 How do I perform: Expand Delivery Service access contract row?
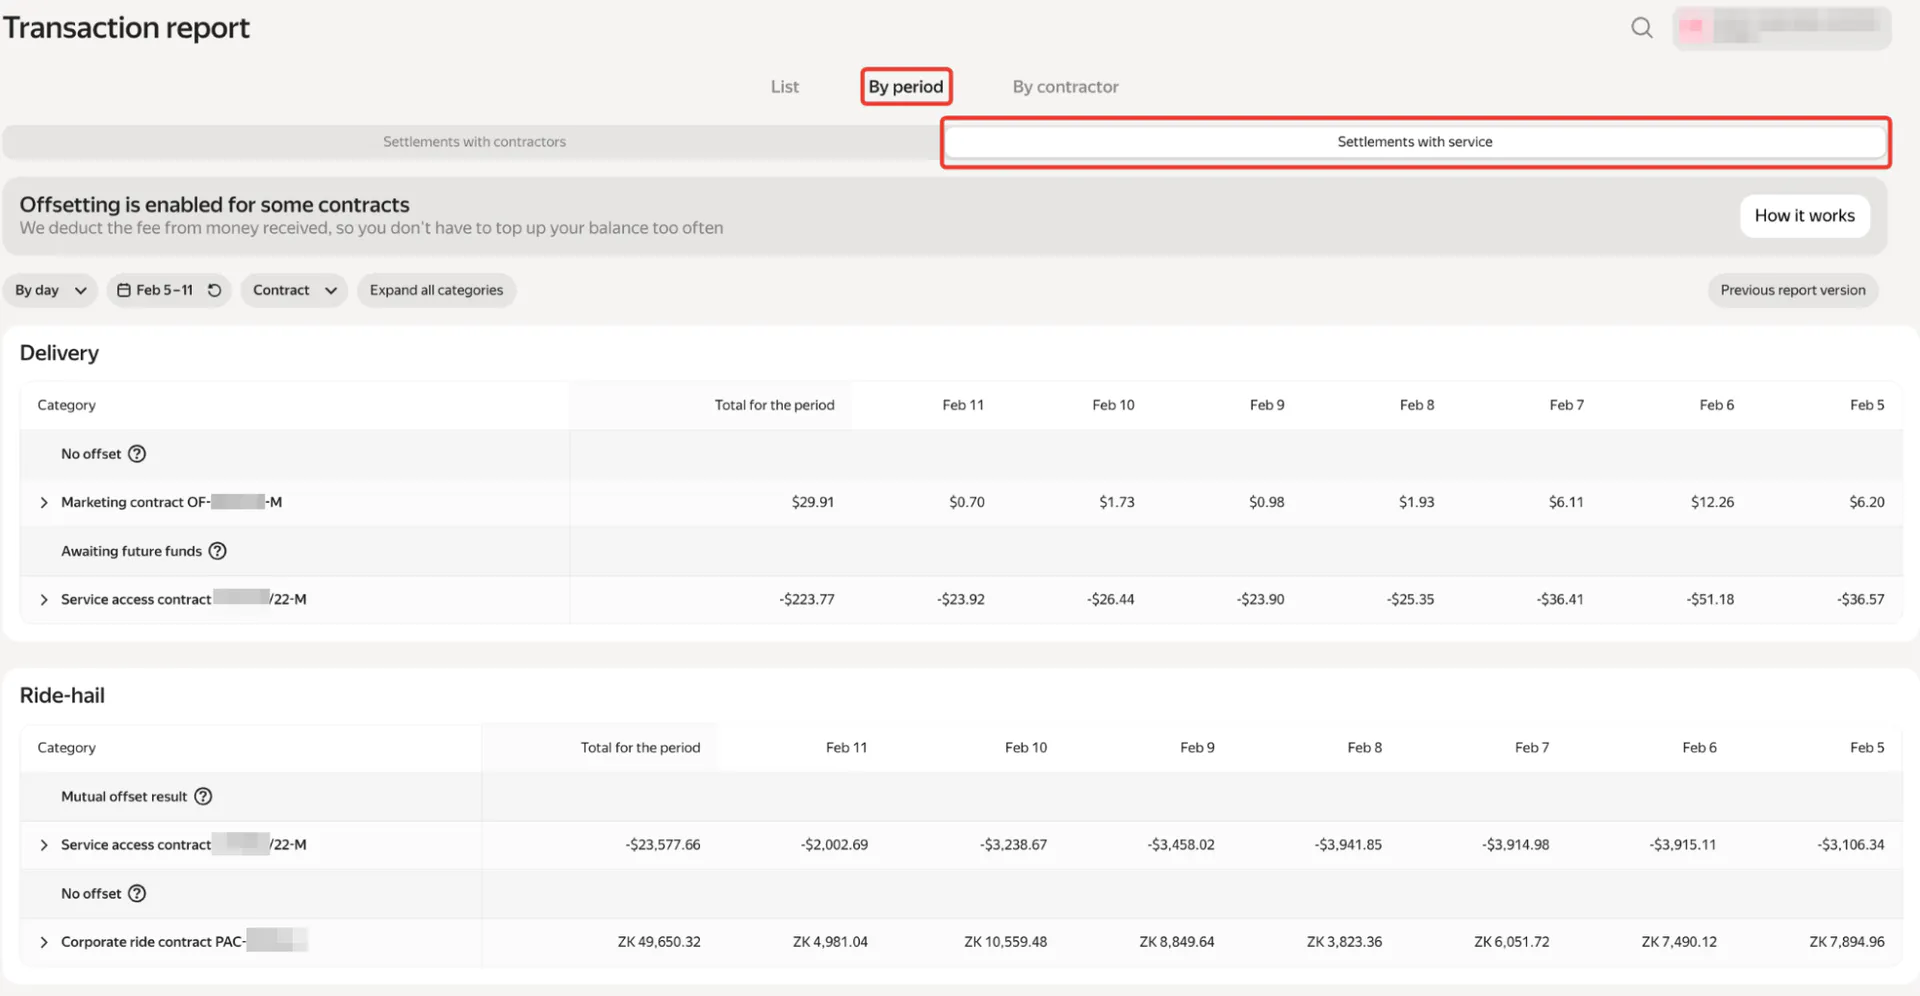click(44, 600)
